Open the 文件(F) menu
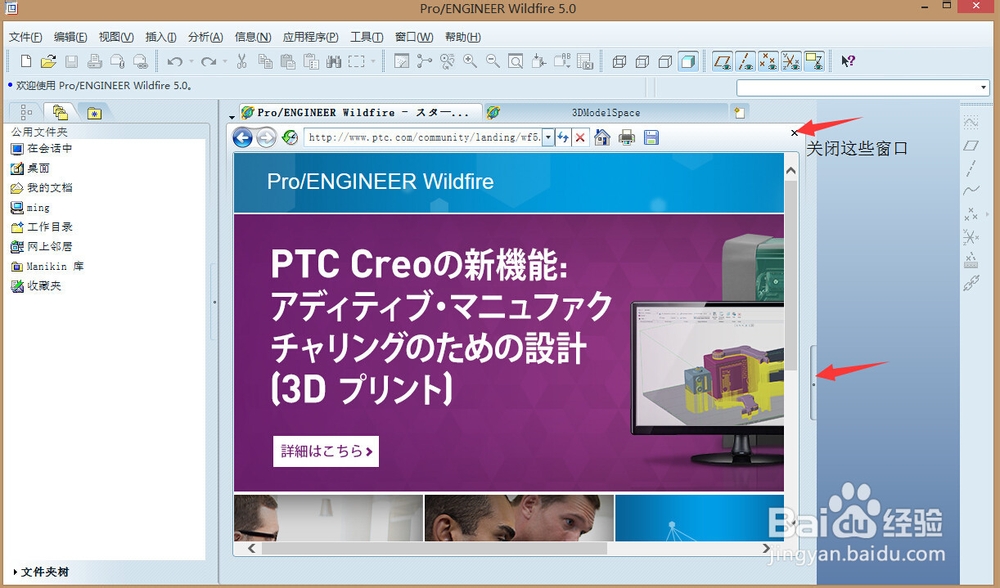Viewport: 1000px width, 588px height. (x=26, y=37)
